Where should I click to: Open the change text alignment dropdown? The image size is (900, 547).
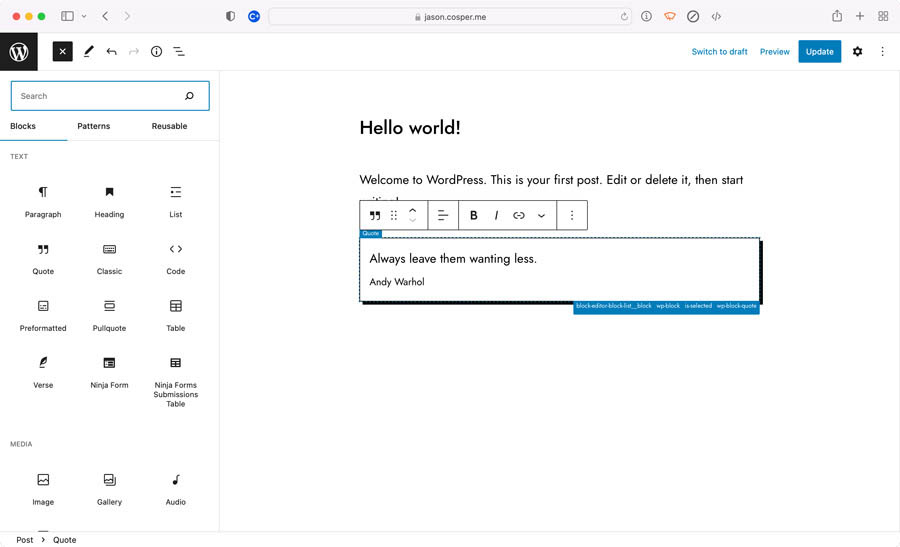(x=443, y=215)
